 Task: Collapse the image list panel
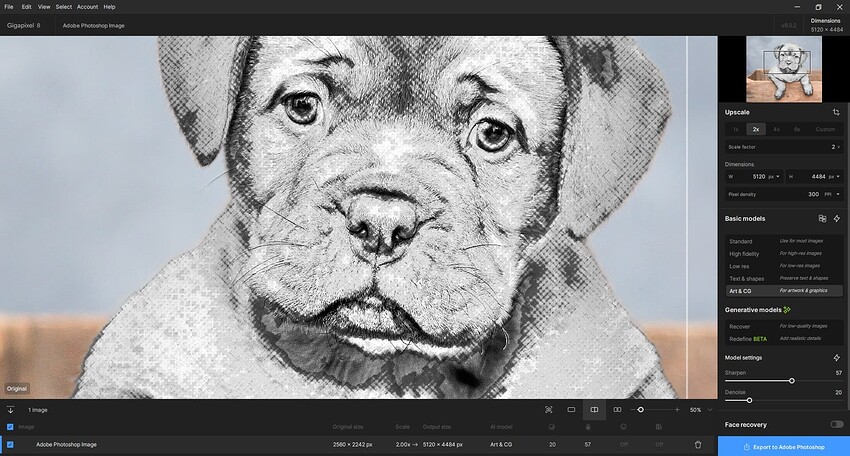pyautogui.click(x=10, y=409)
